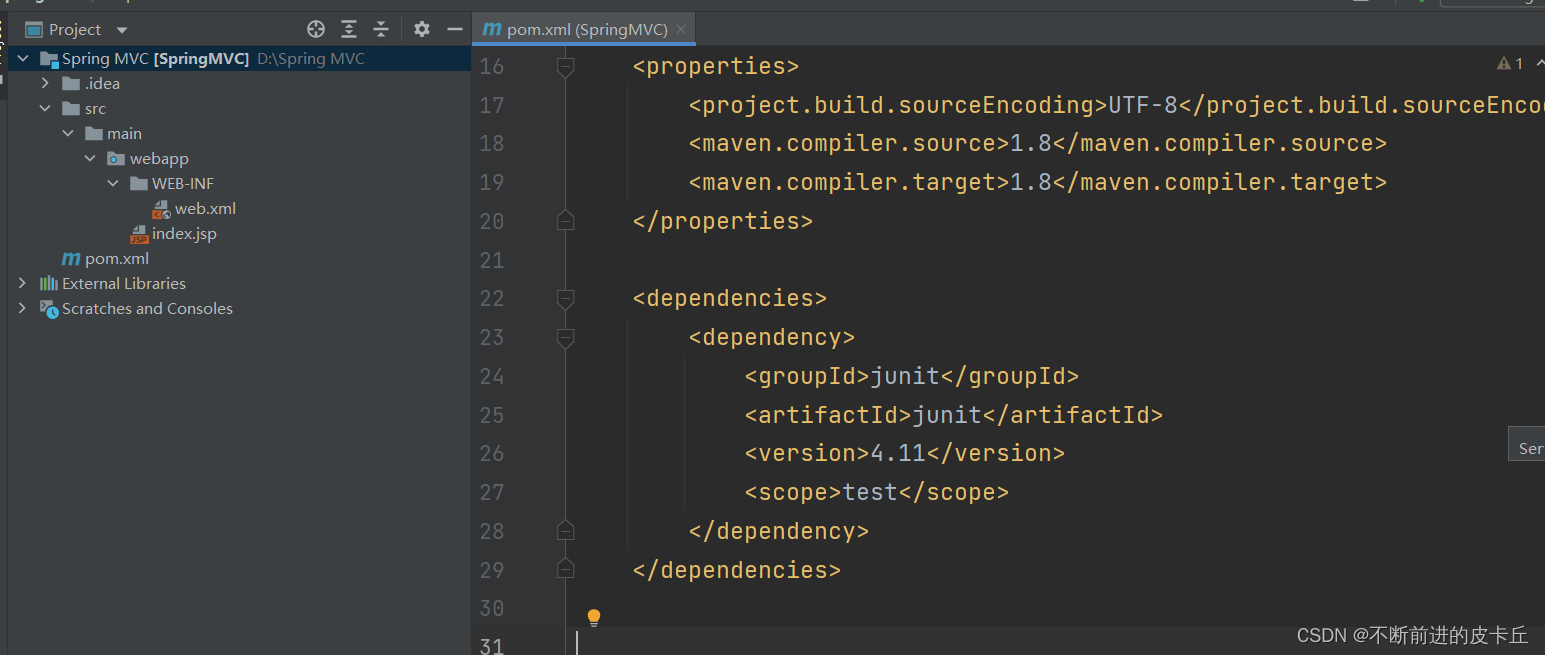The image size is (1545, 655).
Task: Collapse the WEB-INF folder
Action: pos(114,184)
